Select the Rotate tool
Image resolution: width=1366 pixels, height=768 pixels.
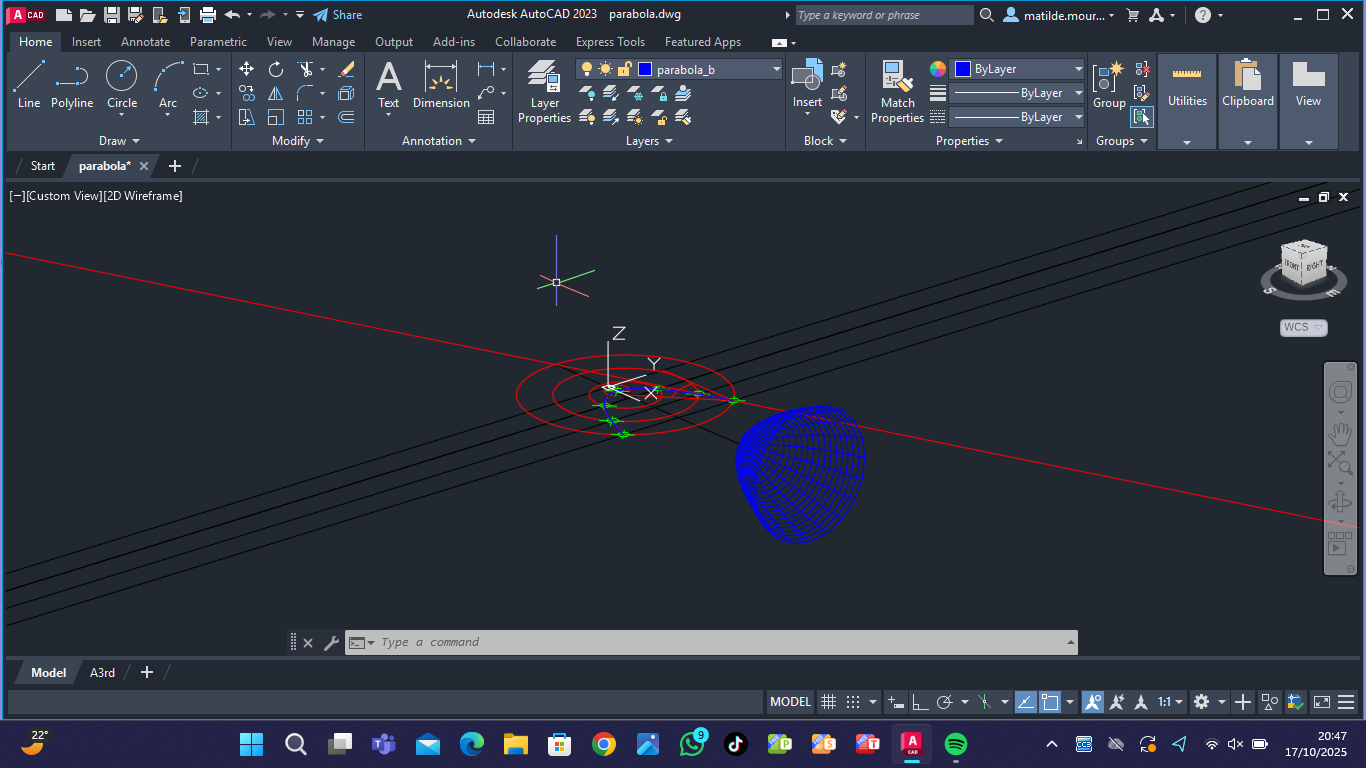[276, 69]
